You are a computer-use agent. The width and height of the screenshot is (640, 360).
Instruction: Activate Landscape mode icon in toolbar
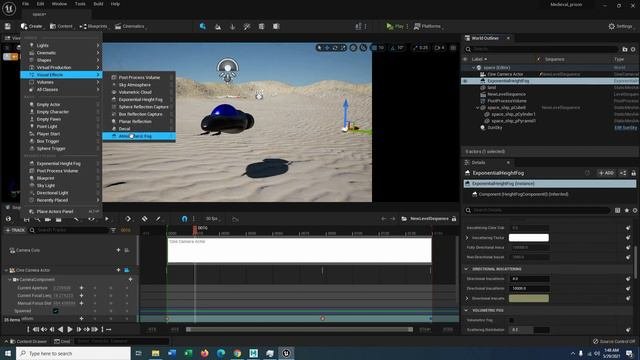218,26
